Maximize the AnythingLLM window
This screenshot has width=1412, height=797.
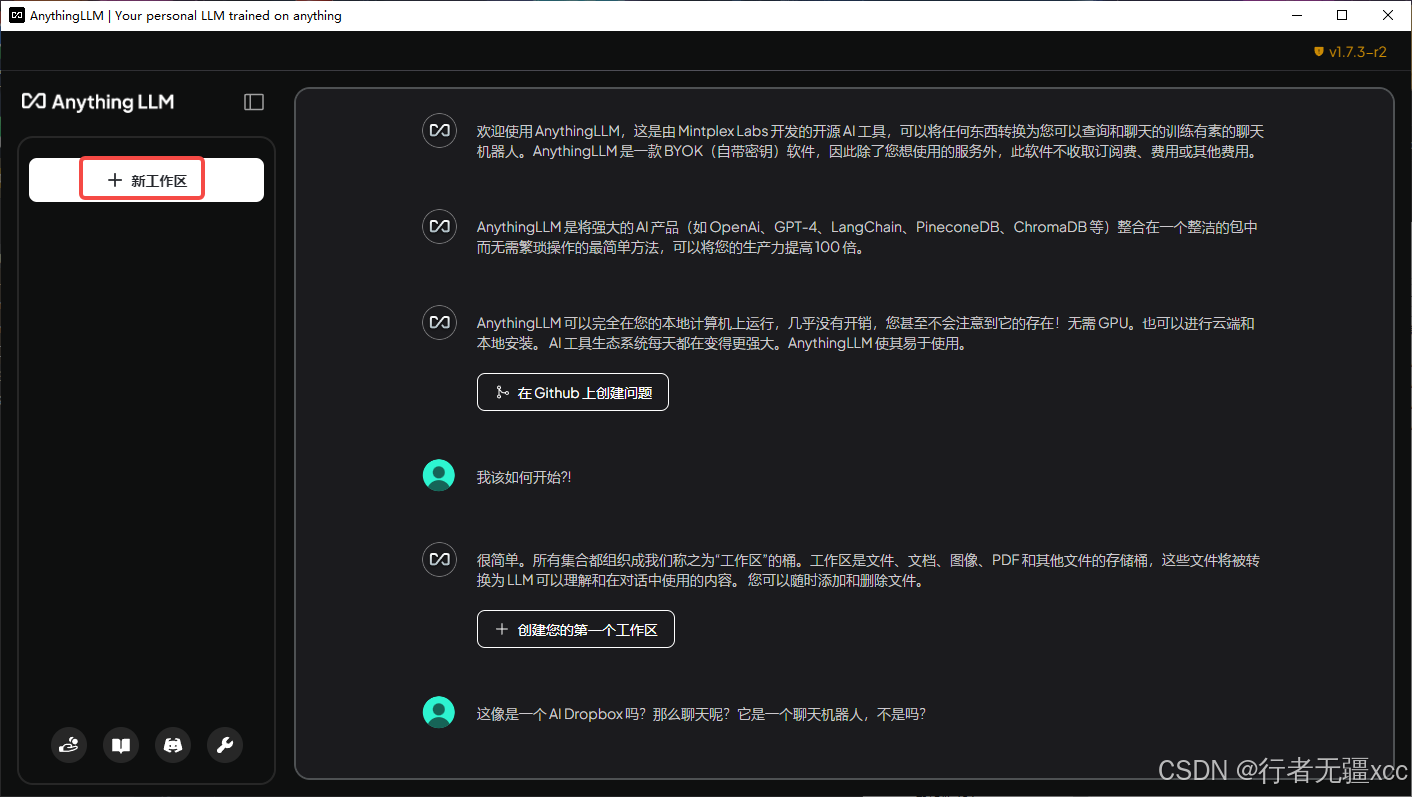1342,15
